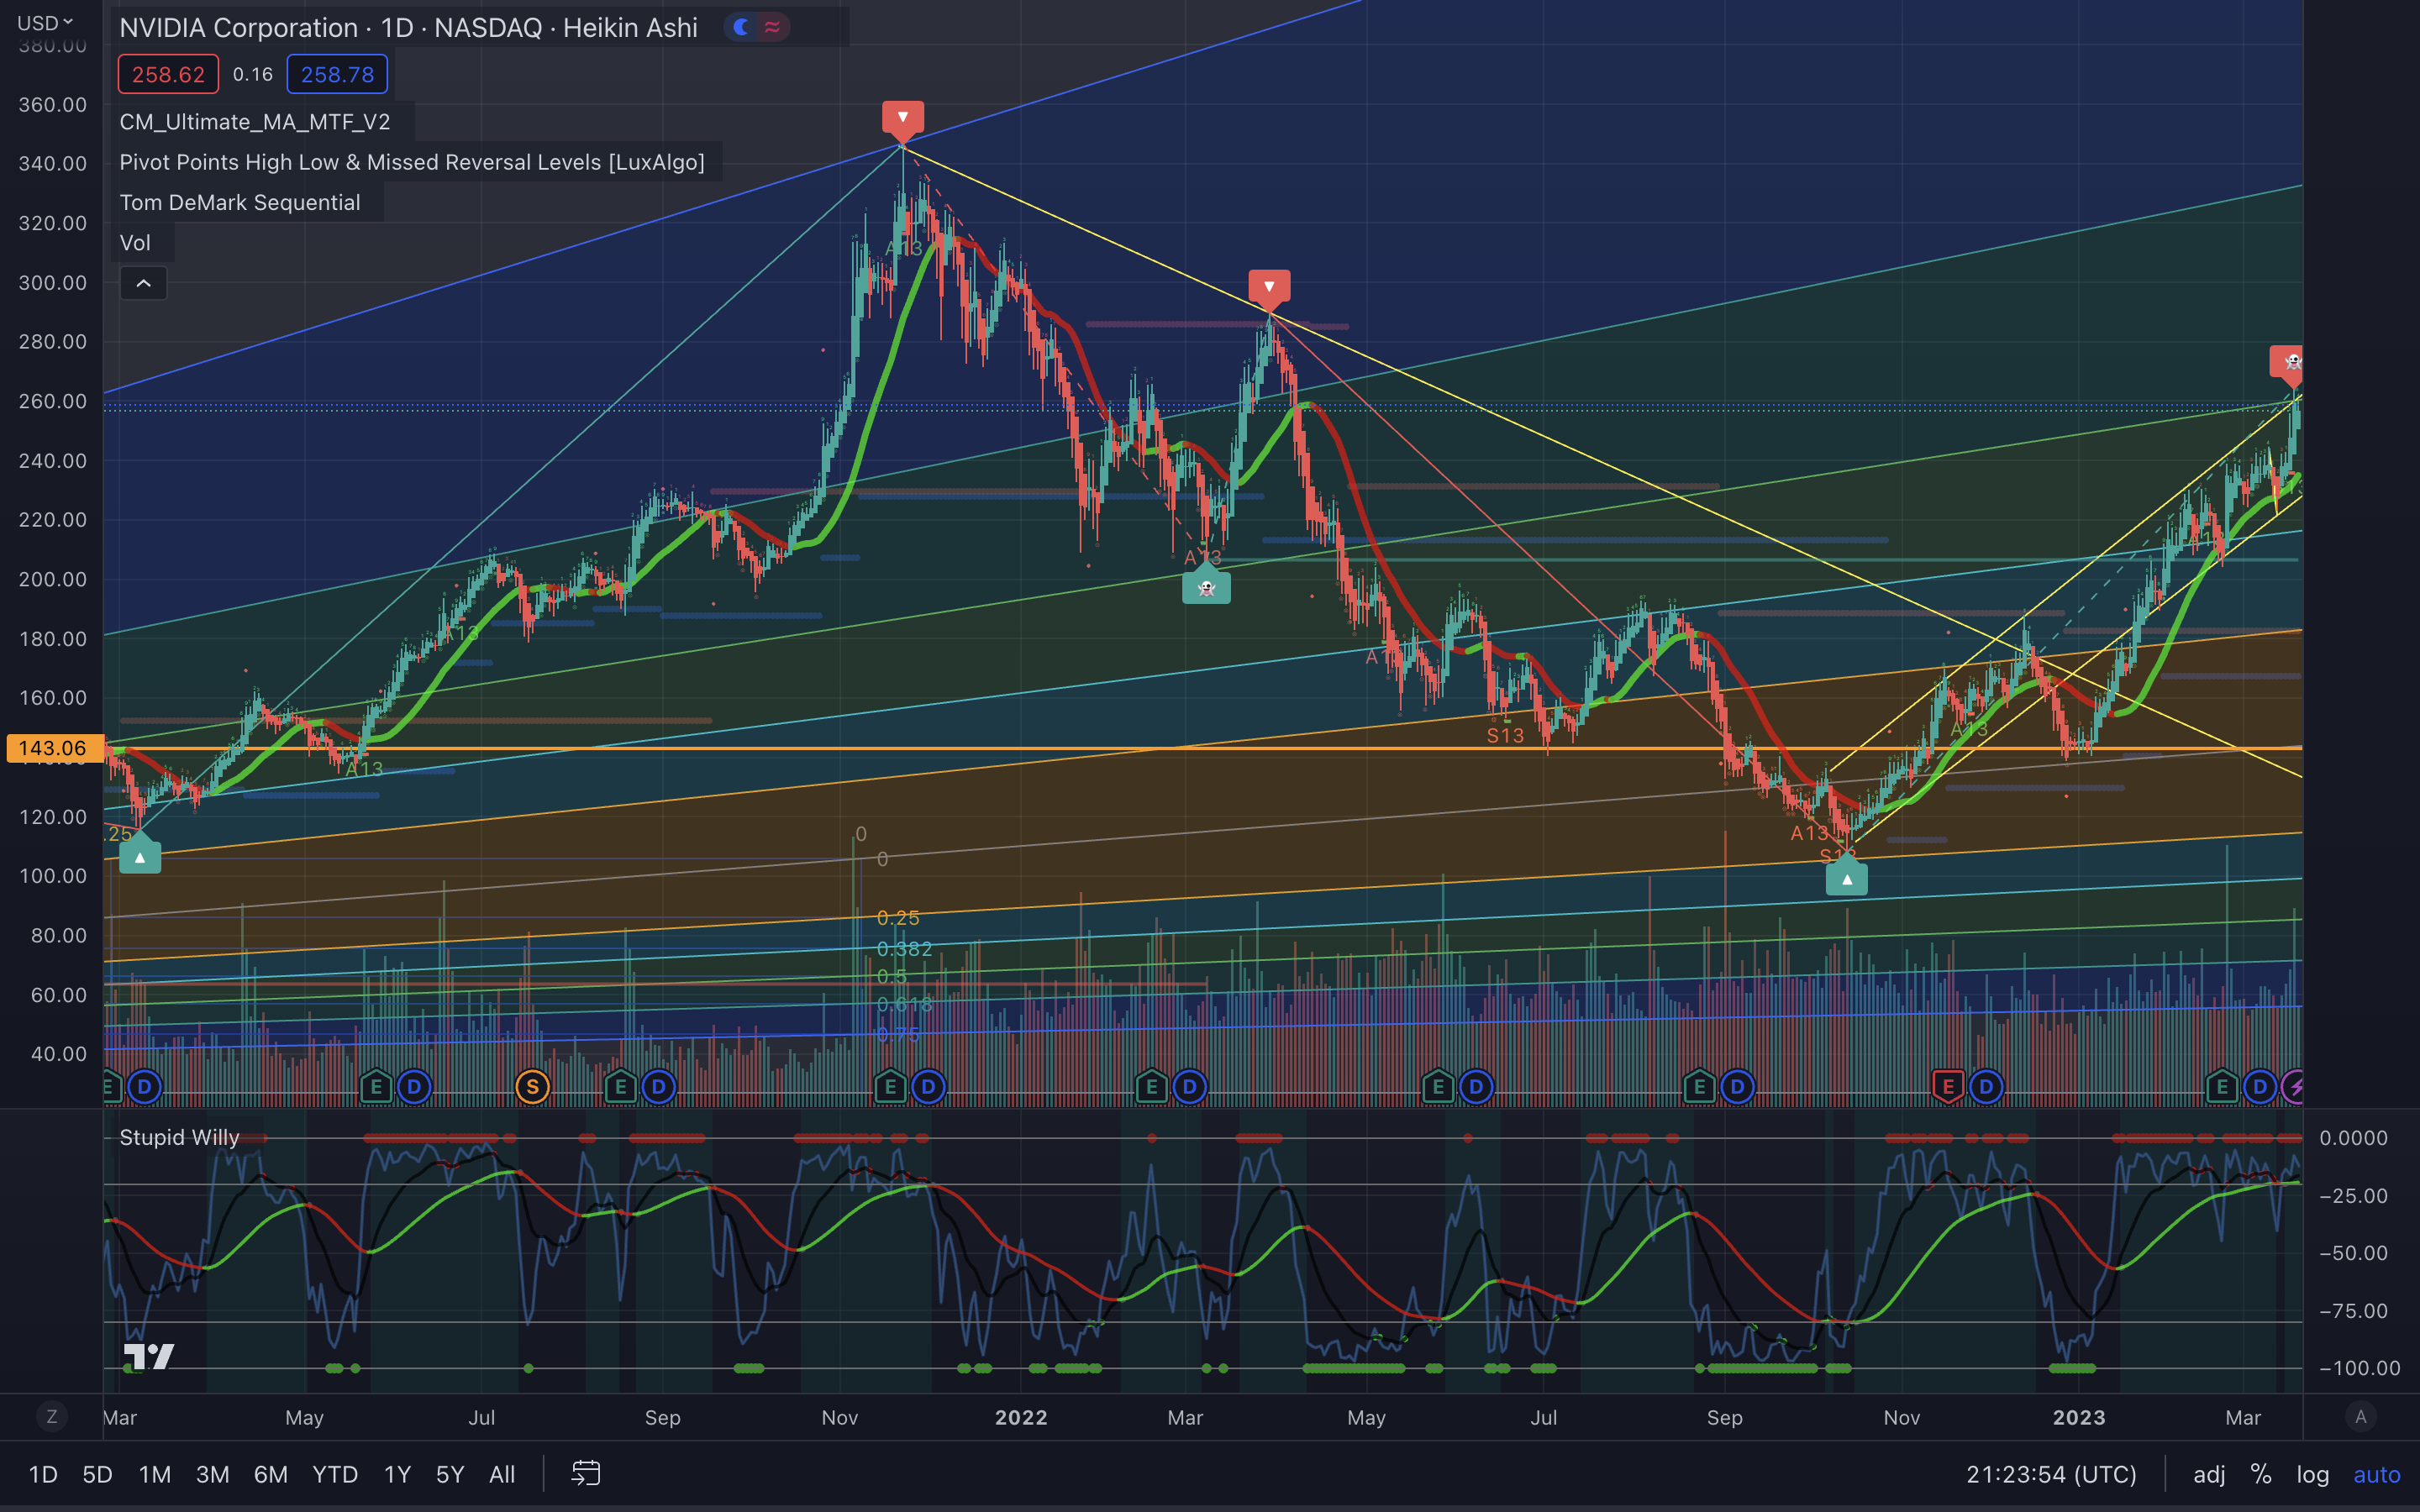Toggle log scale
This screenshot has width=2420, height=1512.
[2312, 1474]
